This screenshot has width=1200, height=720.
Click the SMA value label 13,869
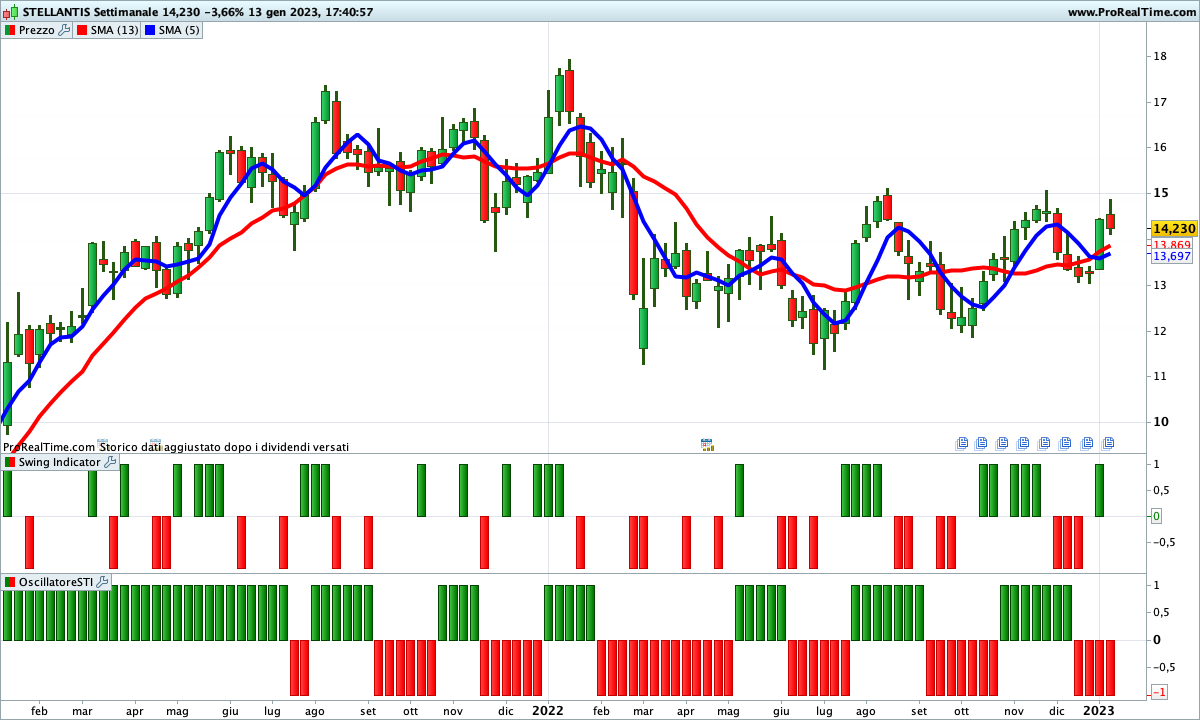pyautogui.click(x=1172, y=245)
